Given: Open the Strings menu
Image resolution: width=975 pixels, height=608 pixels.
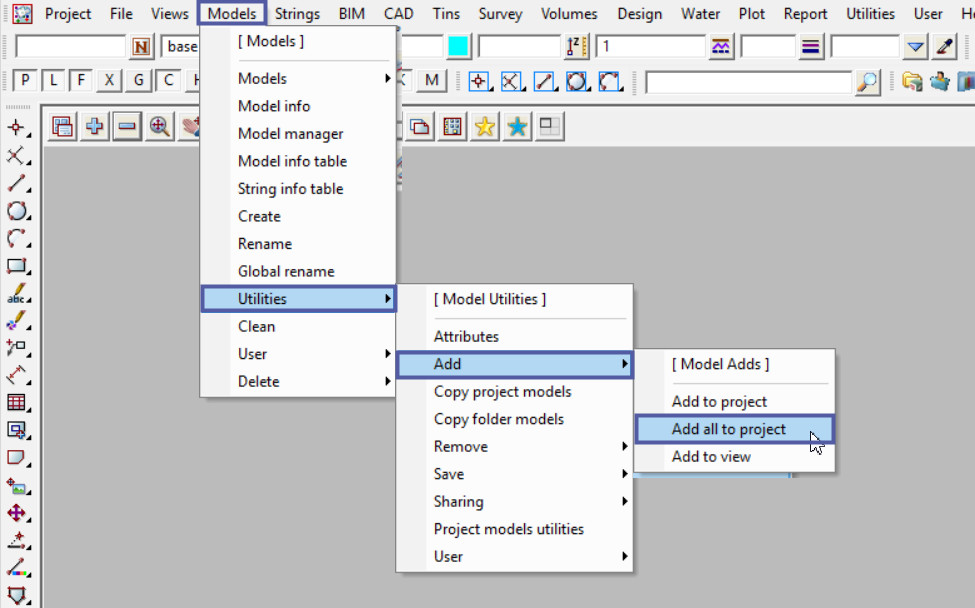Looking at the screenshot, I should click(297, 14).
